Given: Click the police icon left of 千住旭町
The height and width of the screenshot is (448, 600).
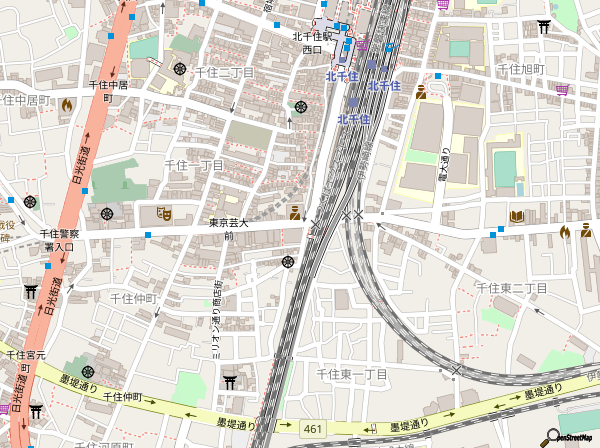Looking at the screenshot, I should 422,92.
